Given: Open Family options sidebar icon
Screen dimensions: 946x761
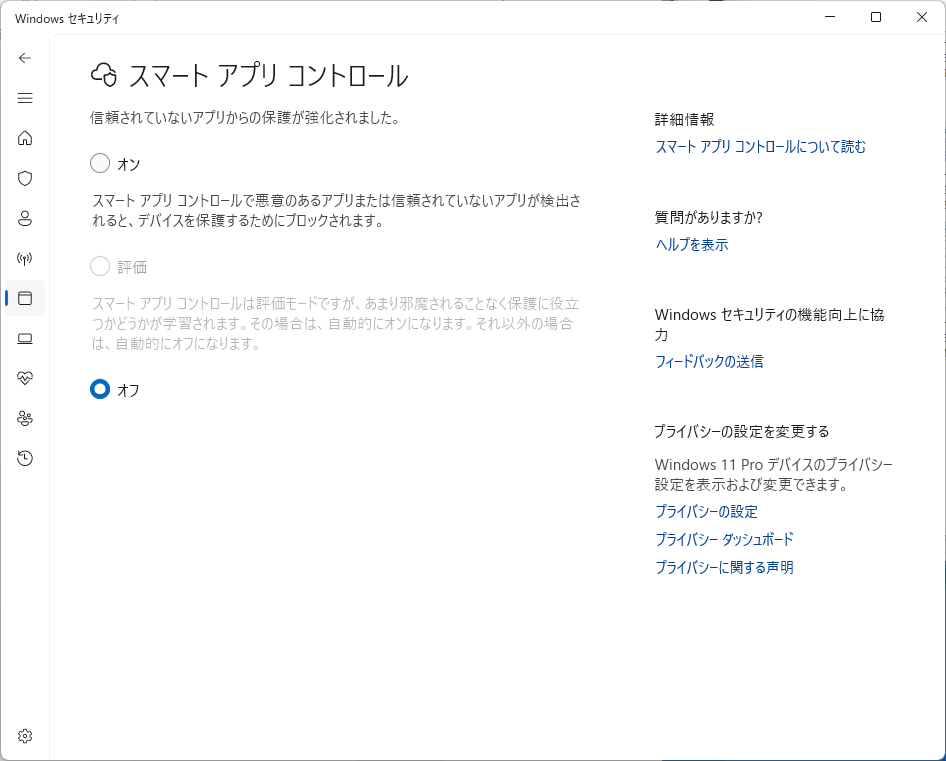Looking at the screenshot, I should tap(25, 418).
